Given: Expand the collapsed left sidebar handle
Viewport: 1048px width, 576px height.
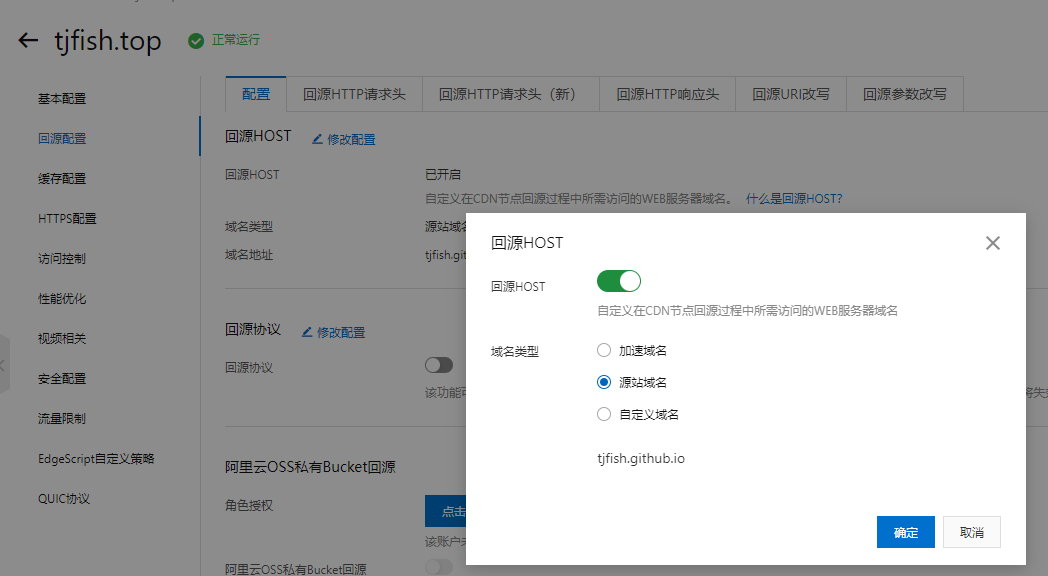Looking at the screenshot, I should [3, 365].
